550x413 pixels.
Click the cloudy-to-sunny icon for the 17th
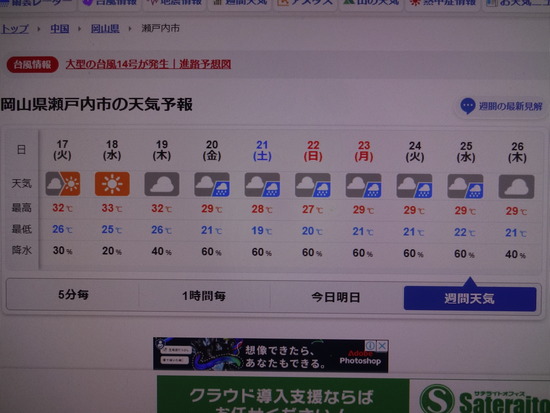coord(63,184)
